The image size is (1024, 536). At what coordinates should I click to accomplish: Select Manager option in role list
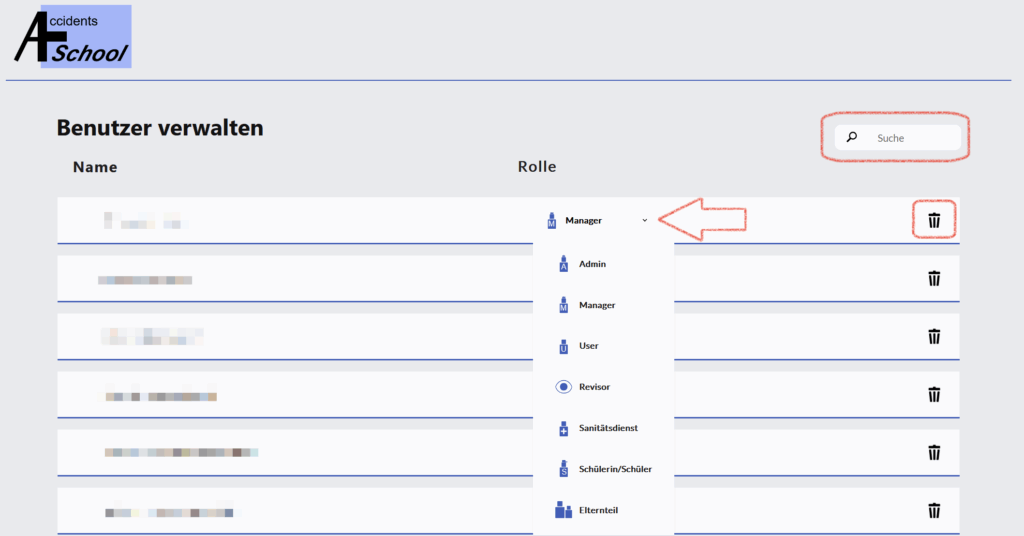(596, 305)
